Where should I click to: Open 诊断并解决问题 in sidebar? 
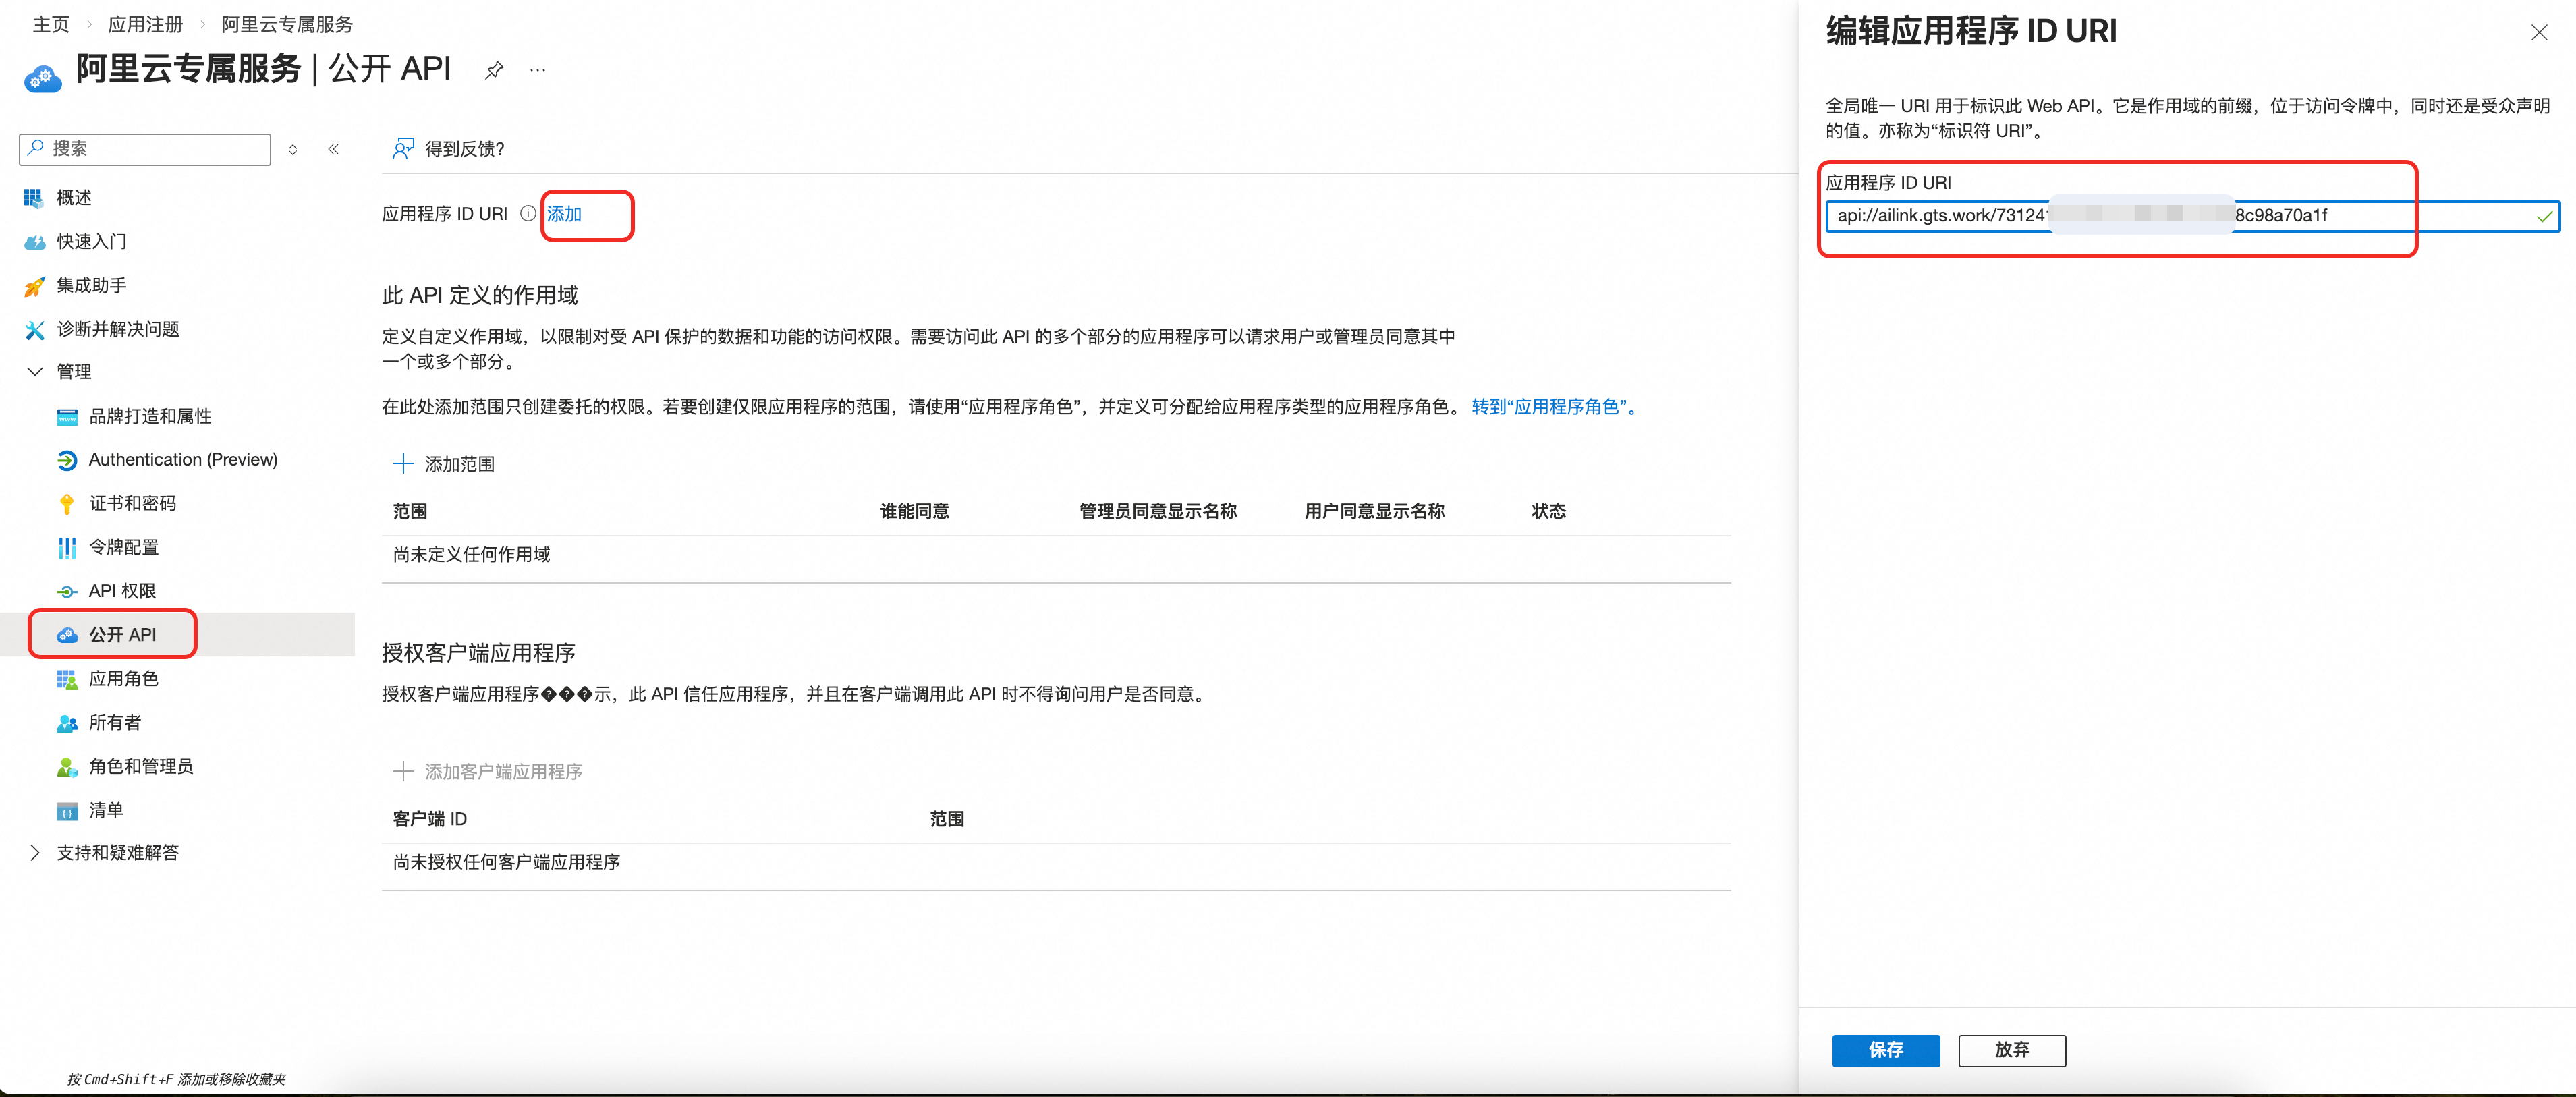click(x=117, y=329)
